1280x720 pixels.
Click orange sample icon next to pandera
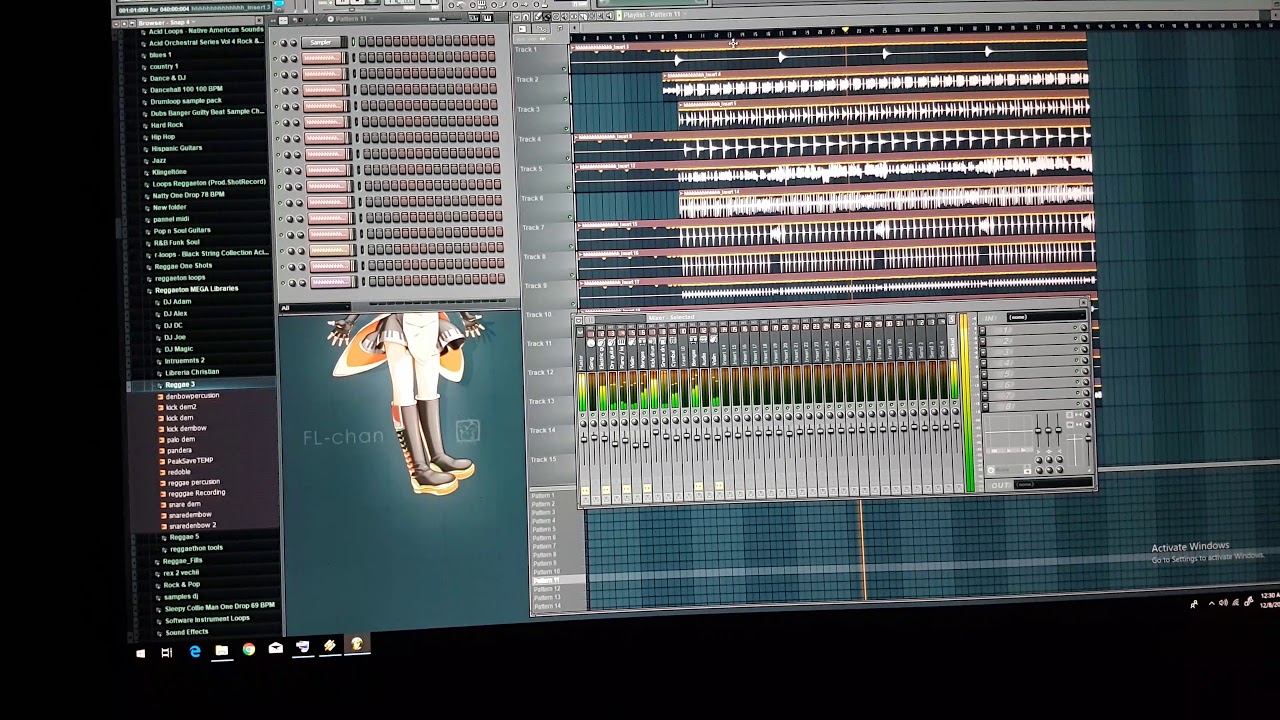pyautogui.click(x=160, y=450)
